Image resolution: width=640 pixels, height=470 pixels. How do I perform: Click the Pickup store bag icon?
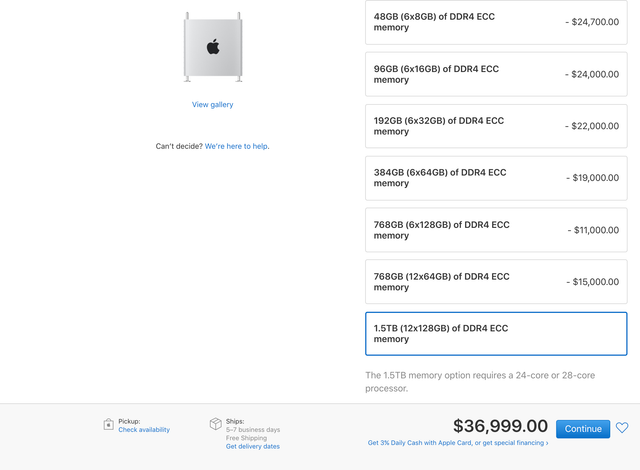tap(108, 424)
